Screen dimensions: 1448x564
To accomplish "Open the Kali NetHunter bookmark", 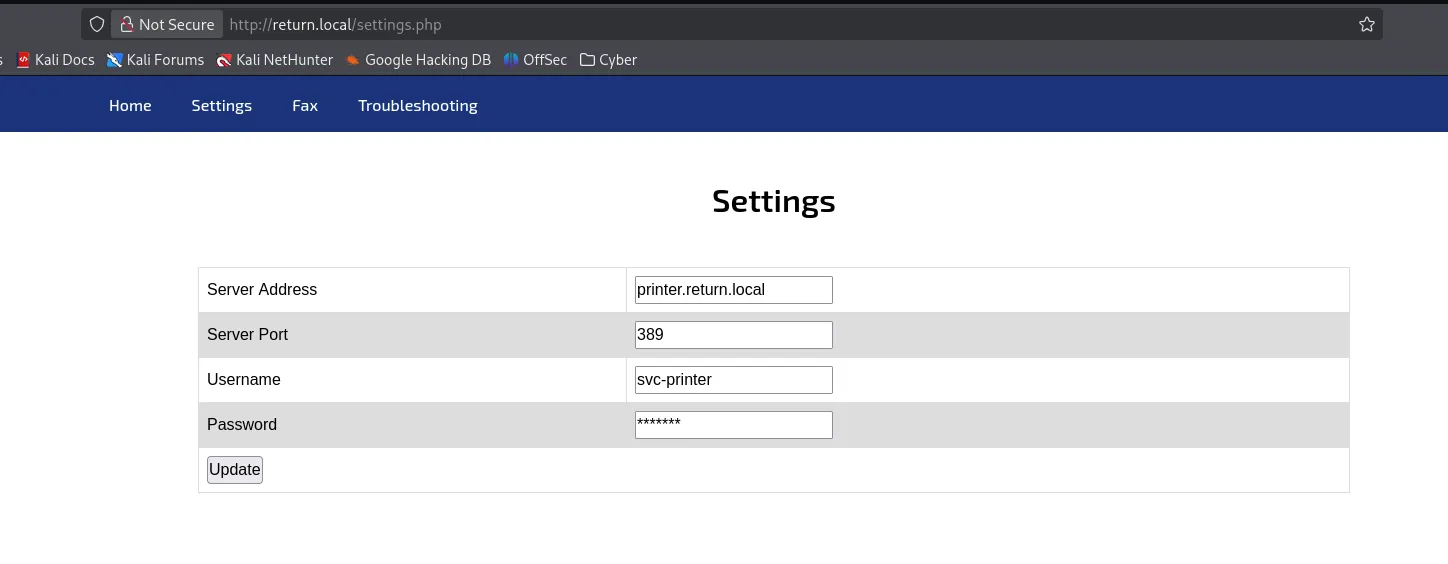I will (275, 60).
